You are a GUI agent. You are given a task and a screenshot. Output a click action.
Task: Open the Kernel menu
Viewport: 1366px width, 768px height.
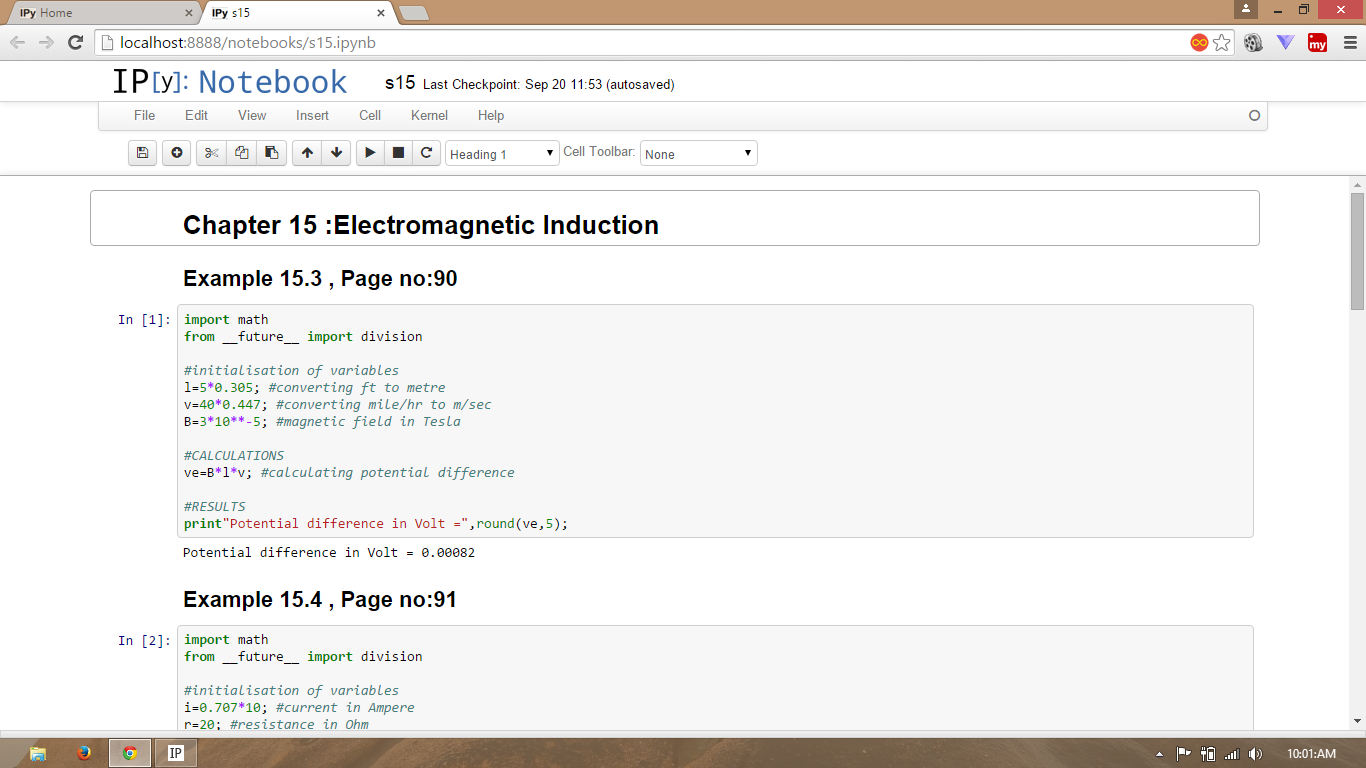(x=429, y=115)
